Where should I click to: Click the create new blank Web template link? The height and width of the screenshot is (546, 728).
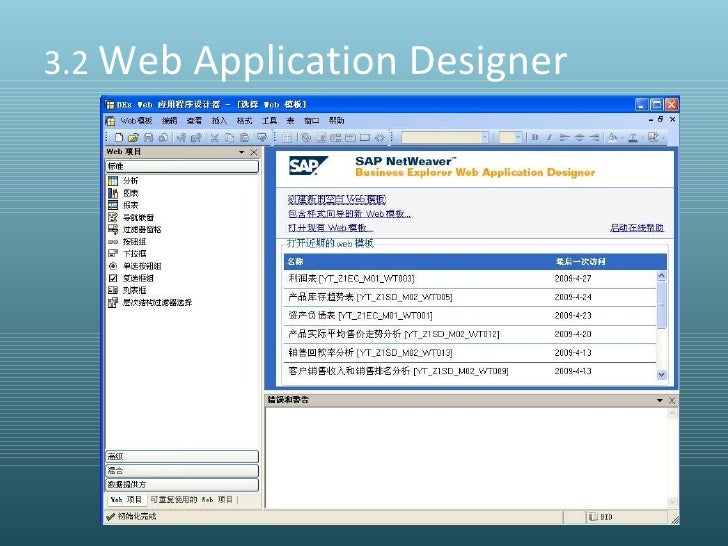tap(337, 200)
